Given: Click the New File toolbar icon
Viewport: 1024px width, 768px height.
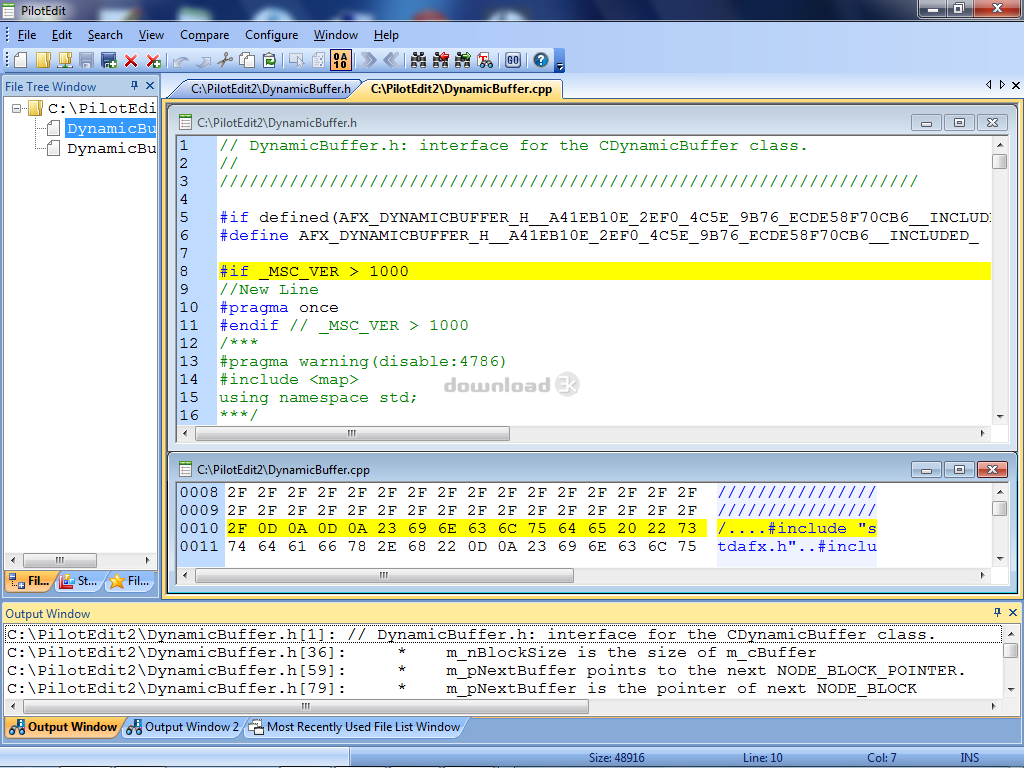Looking at the screenshot, I should point(21,61).
